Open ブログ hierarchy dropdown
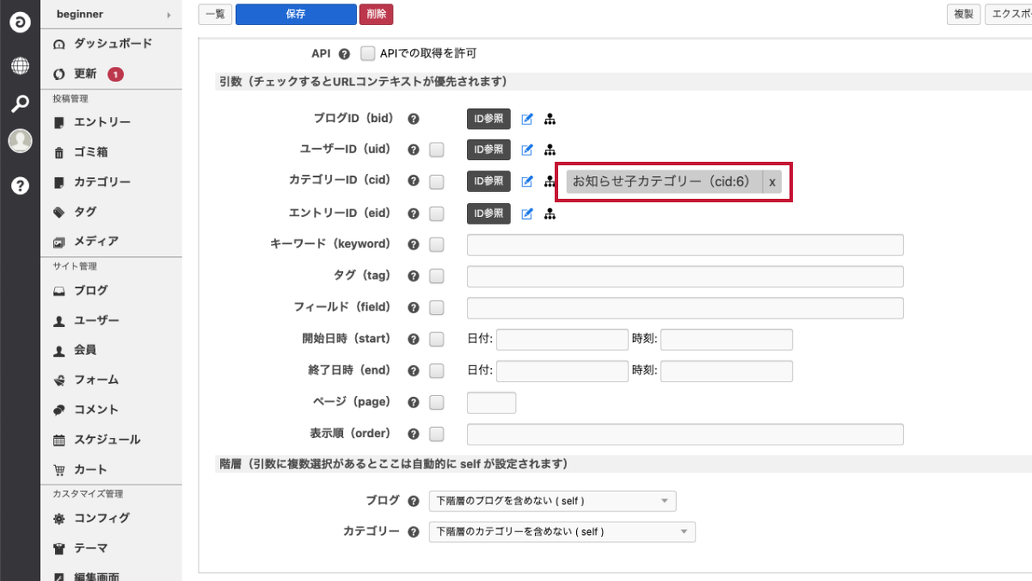This screenshot has height=581, width=1032. point(551,501)
